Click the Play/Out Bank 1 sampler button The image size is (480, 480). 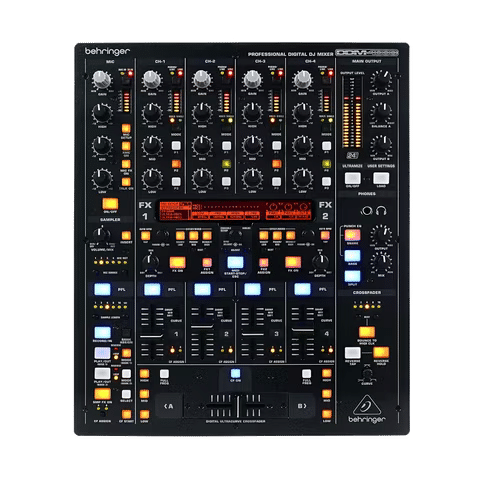click(102, 353)
